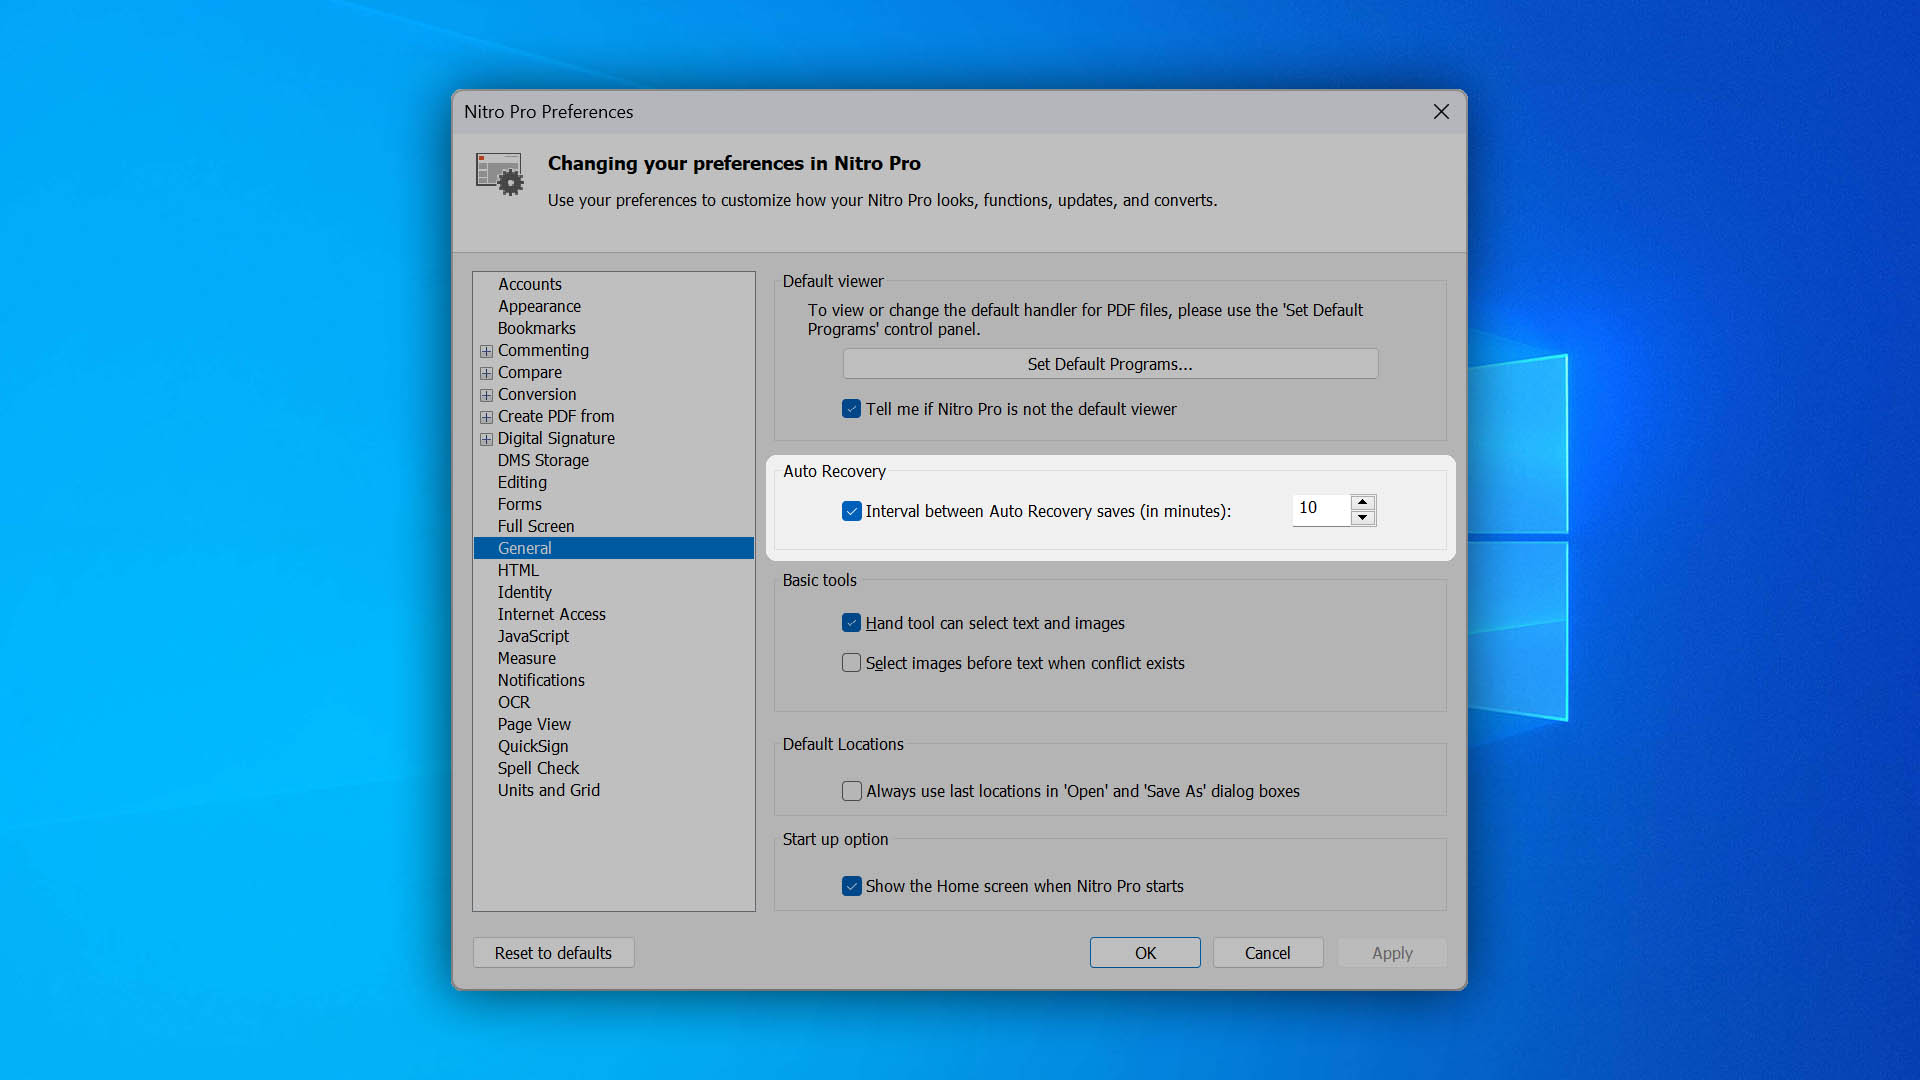Select Create PDF from category

556,416
